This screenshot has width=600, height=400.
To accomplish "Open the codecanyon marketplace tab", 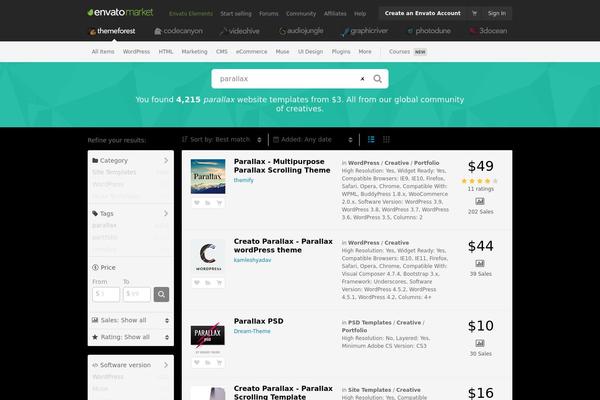I will [x=178, y=31].
